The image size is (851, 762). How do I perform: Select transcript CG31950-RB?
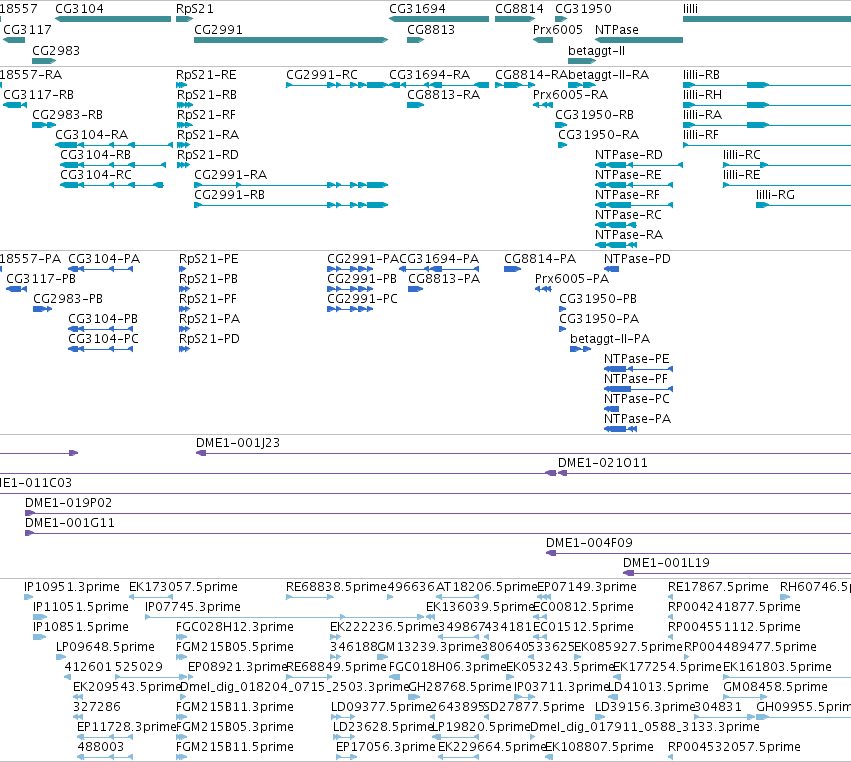tap(561, 125)
